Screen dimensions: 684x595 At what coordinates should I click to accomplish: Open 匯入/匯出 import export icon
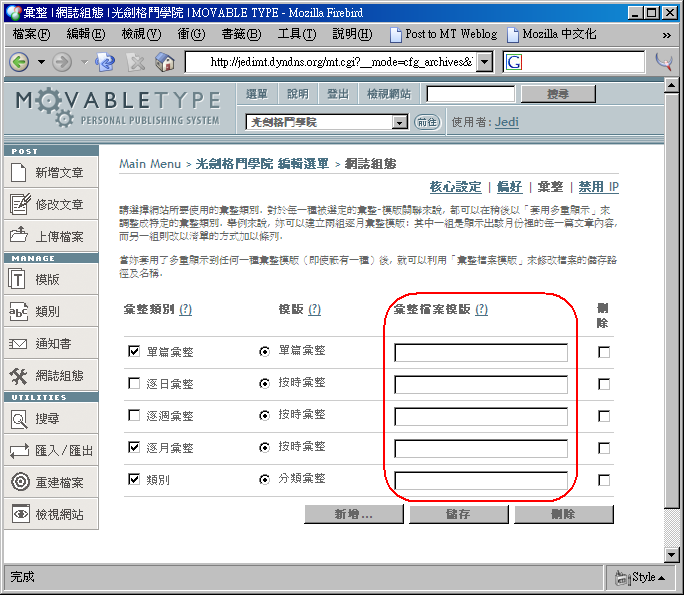click(x=19, y=451)
